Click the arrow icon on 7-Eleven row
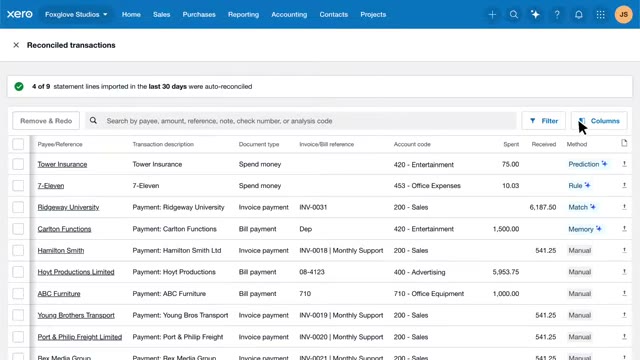Viewport: 640px width, 360px height. tap(624, 185)
